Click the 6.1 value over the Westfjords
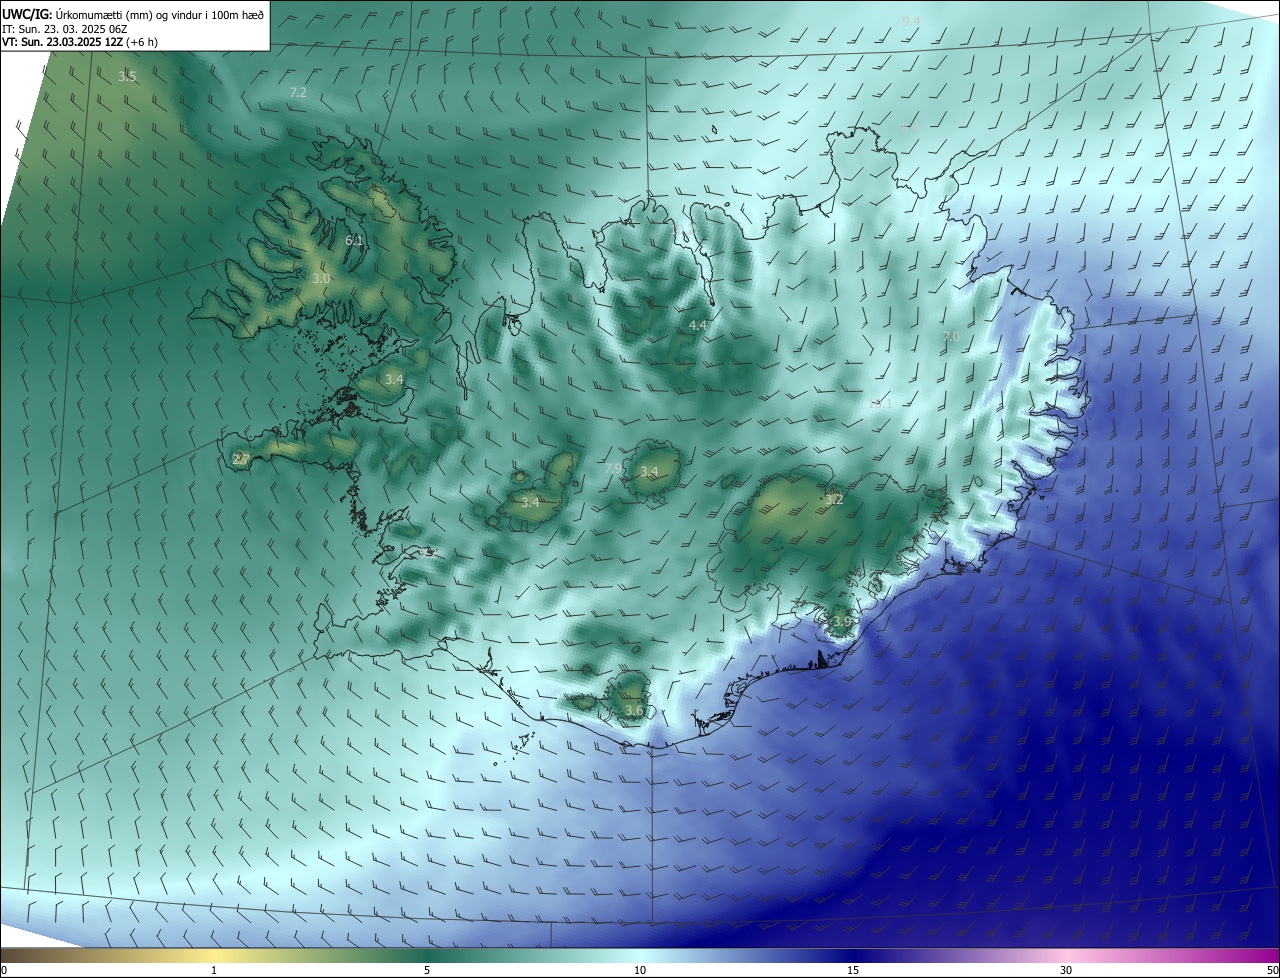The image size is (1280, 978). click(354, 241)
